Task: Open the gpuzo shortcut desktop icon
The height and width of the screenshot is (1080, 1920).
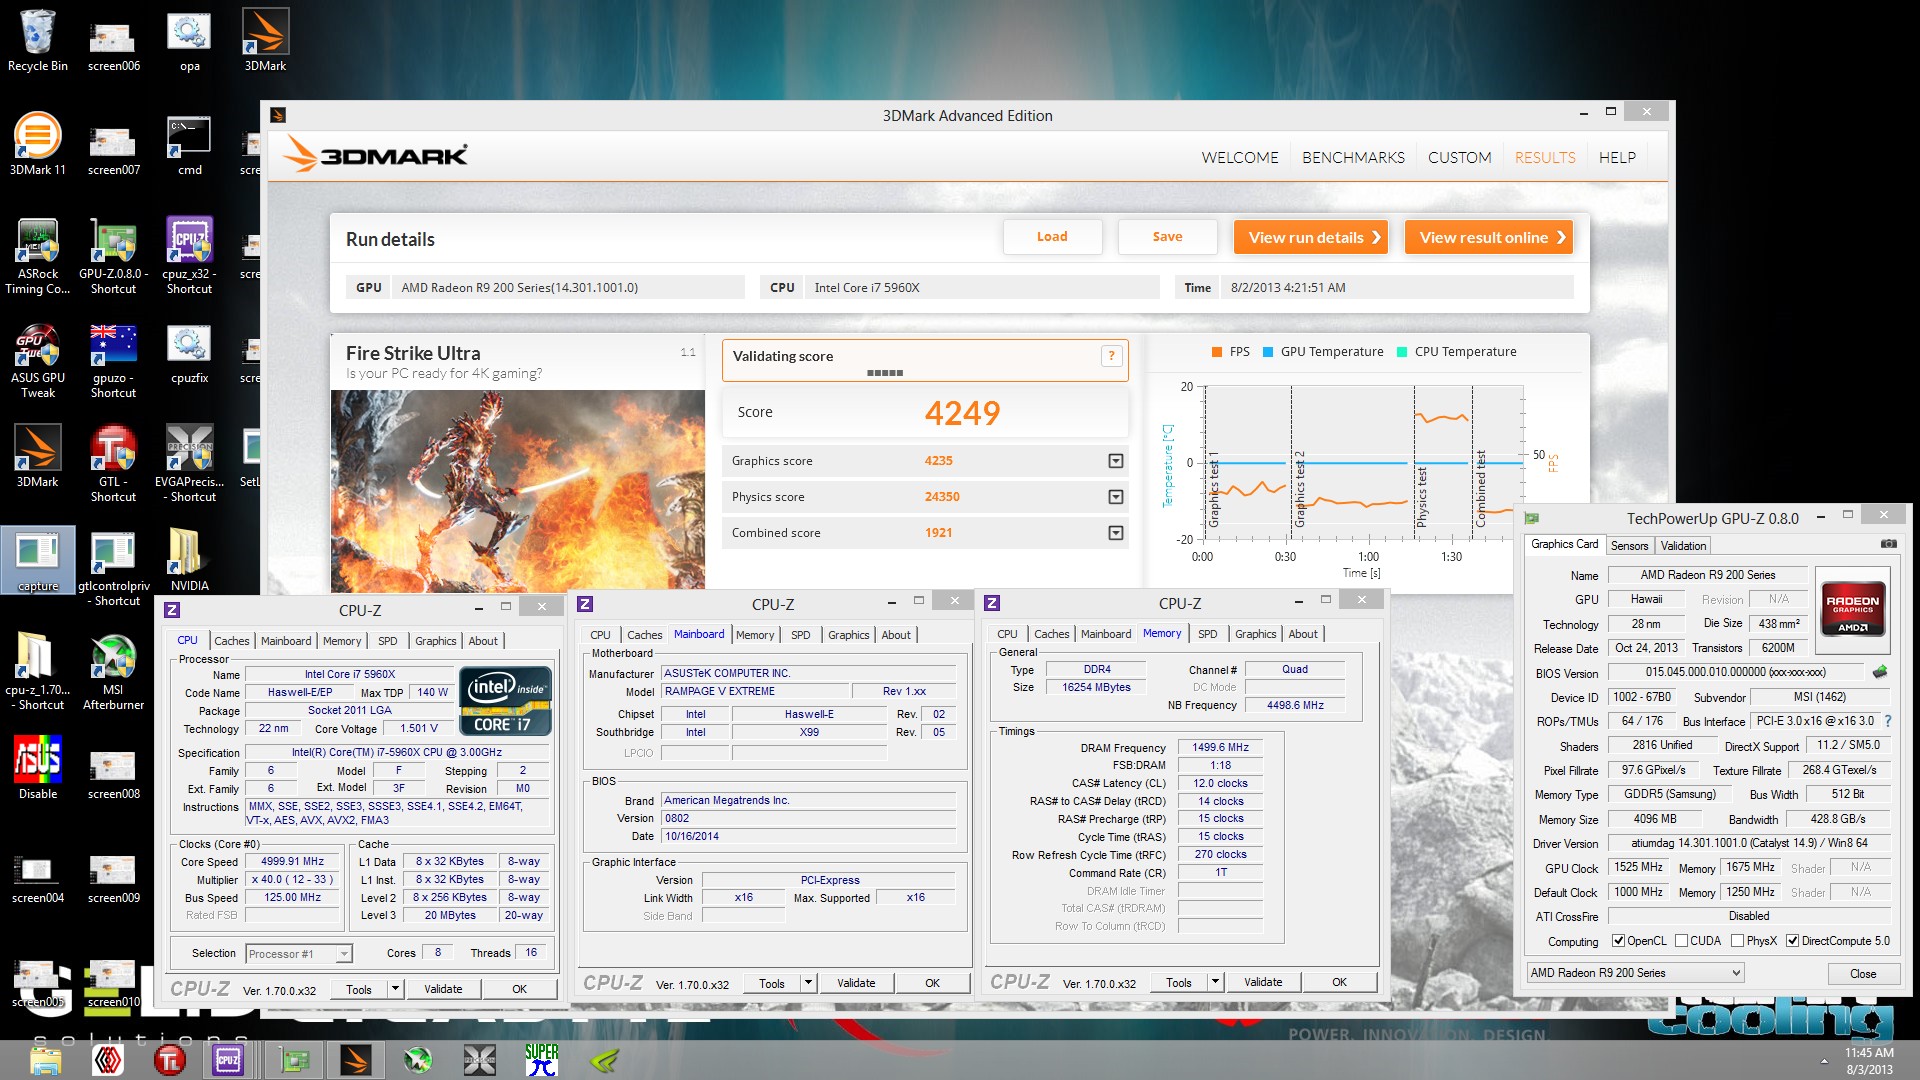Action: tap(113, 360)
